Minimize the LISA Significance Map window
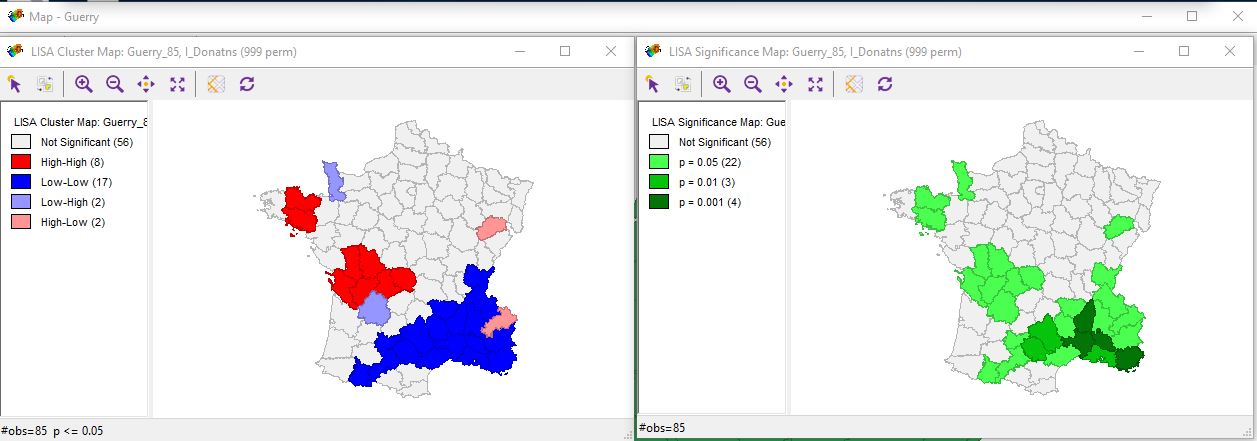 pos(1138,50)
